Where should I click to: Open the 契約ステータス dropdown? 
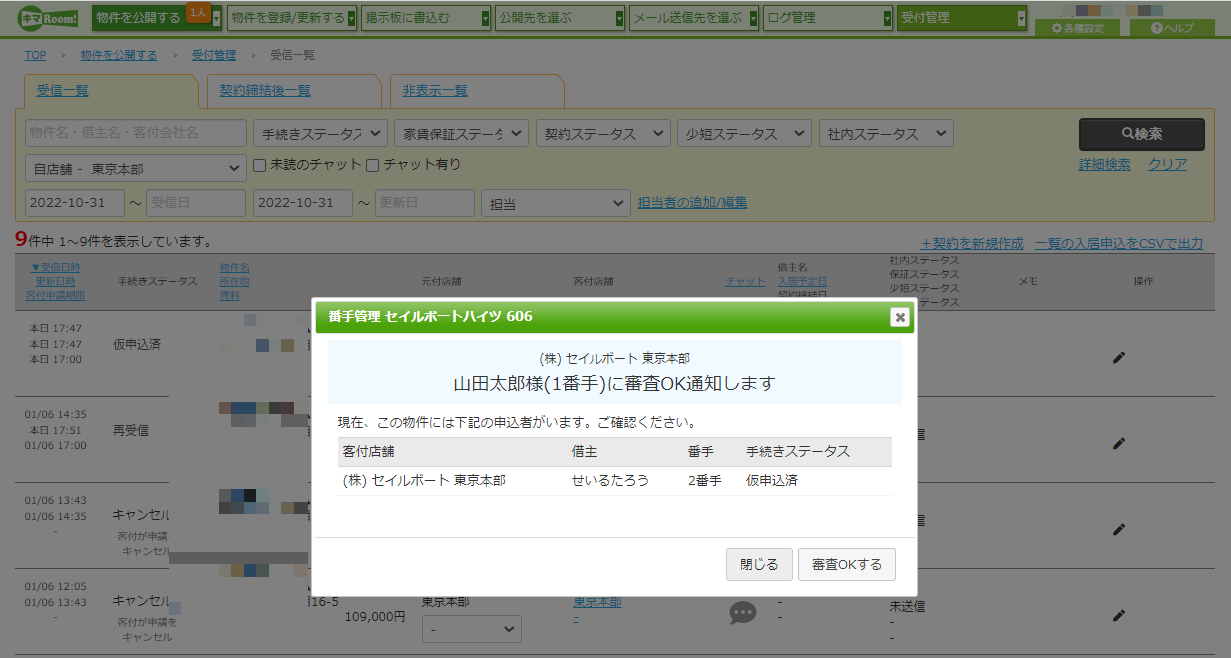pos(603,134)
